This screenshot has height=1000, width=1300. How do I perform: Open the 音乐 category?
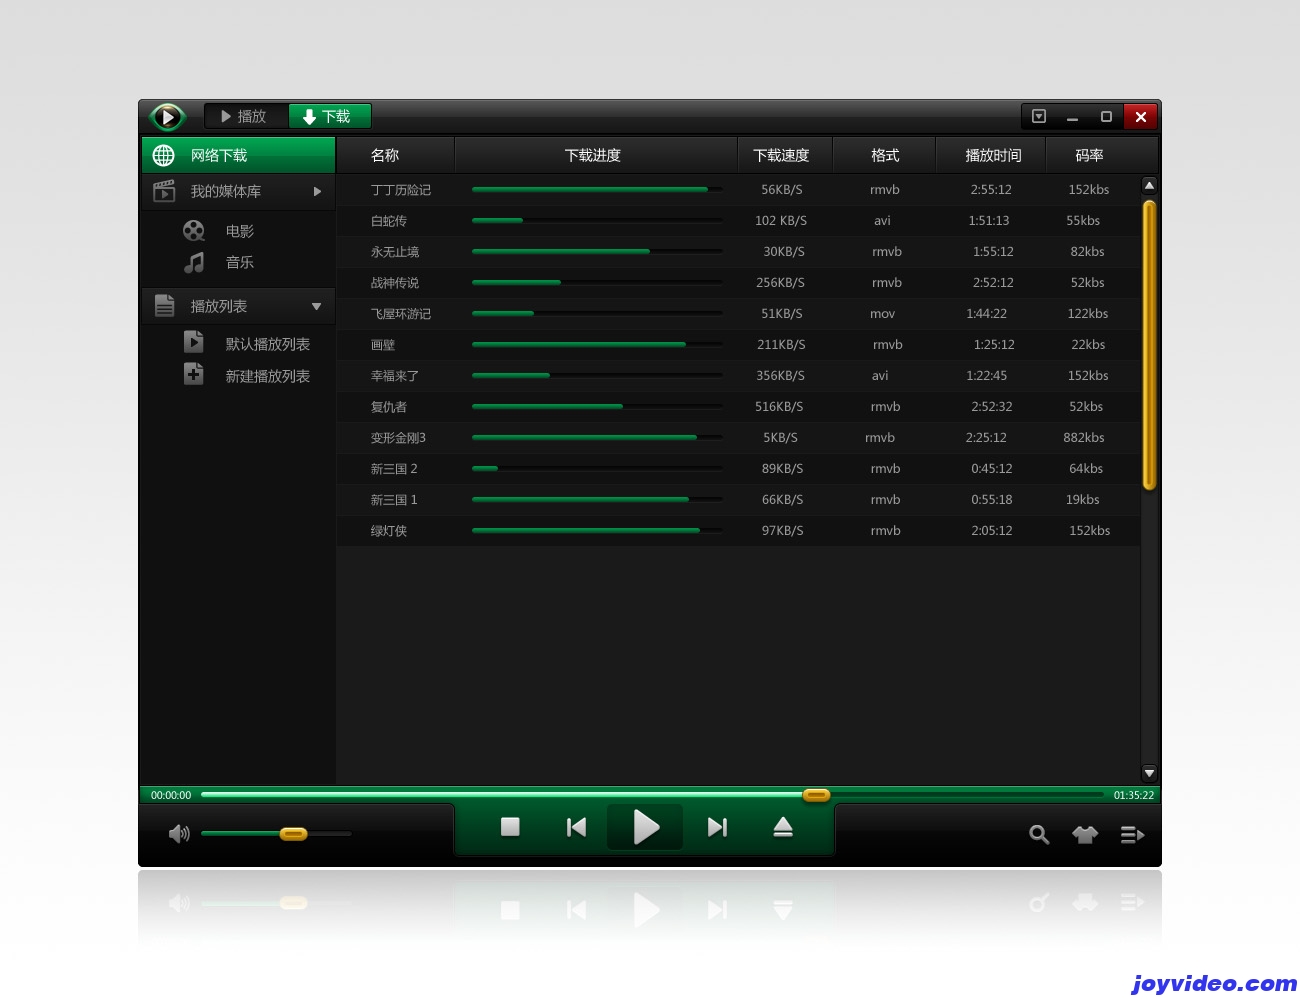pyautogui.click(x=240, y=262)
